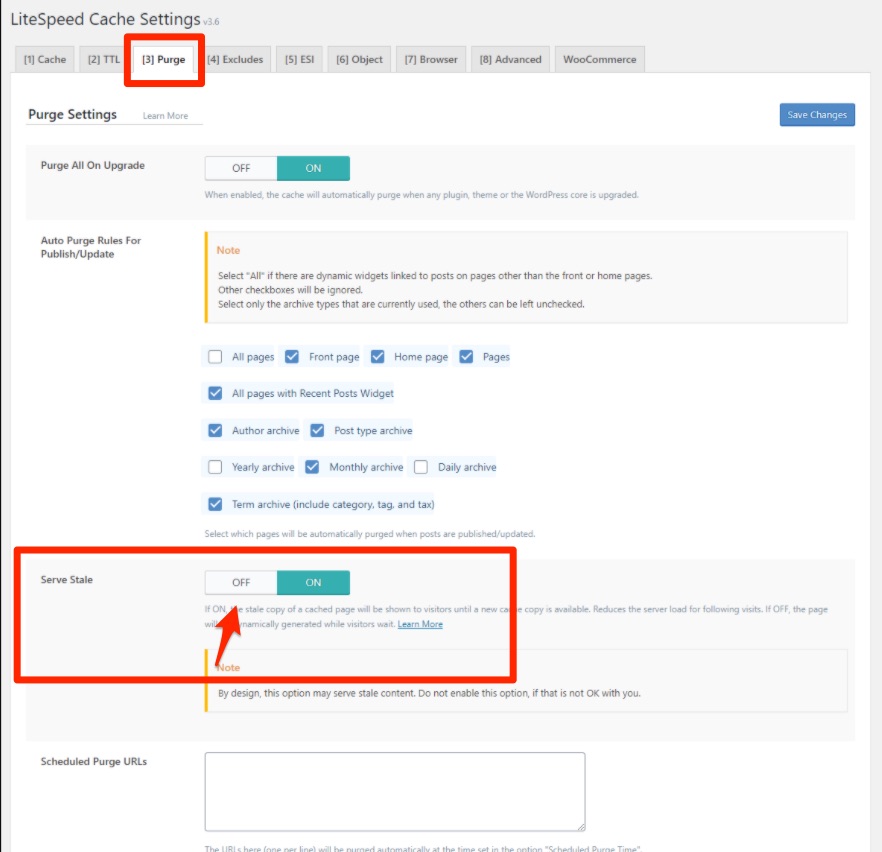The width and height of the screenshot is (882, 852).
Task: Set Serve Stale to OFF
Action: point(241,583)
